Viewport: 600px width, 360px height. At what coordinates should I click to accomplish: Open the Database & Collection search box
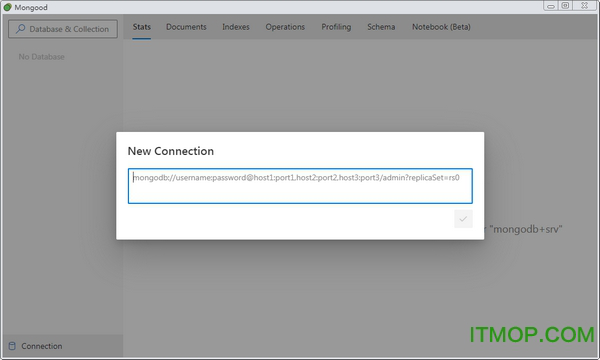(x=63, y=29)
